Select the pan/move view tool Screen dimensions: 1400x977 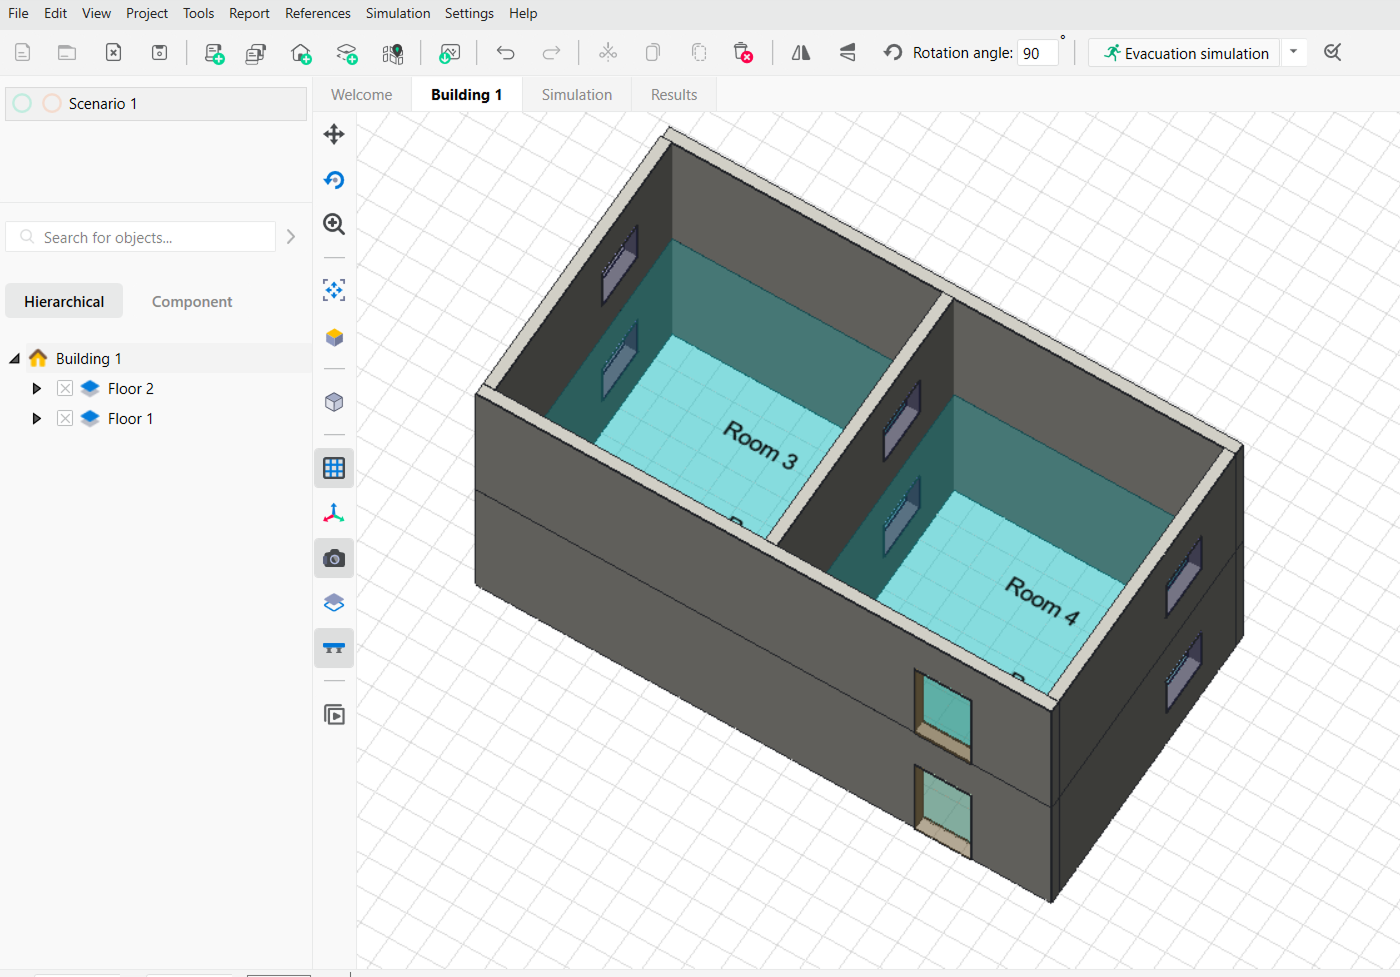334,134
